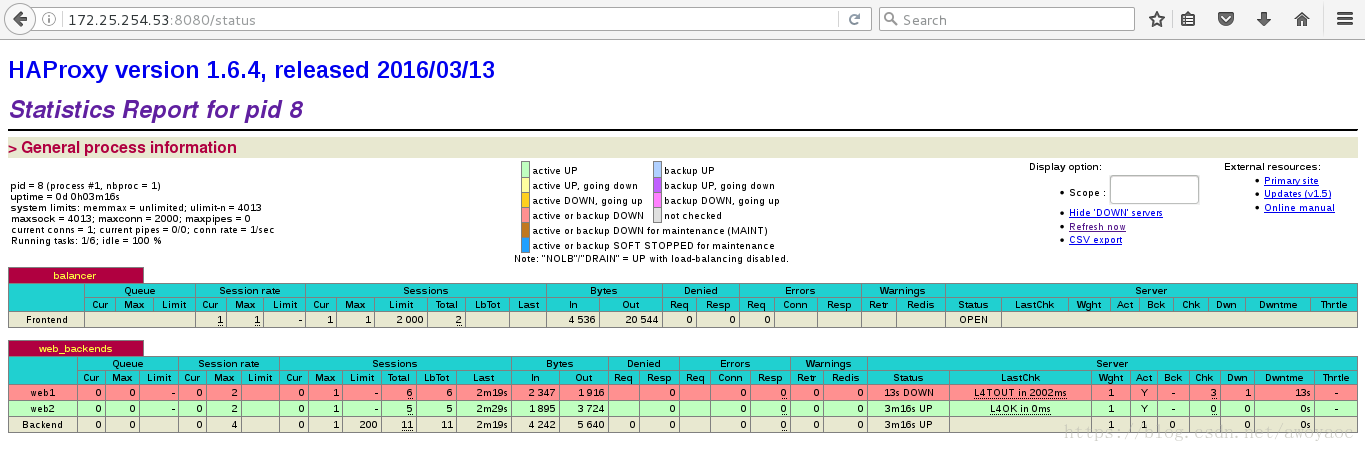Open the downloads arrow icon
1365x452 pixels.
pos(1264,19)
